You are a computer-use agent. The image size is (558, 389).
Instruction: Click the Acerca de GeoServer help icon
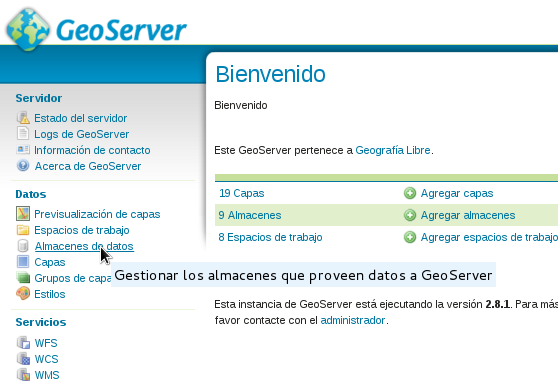click(23, 165)
